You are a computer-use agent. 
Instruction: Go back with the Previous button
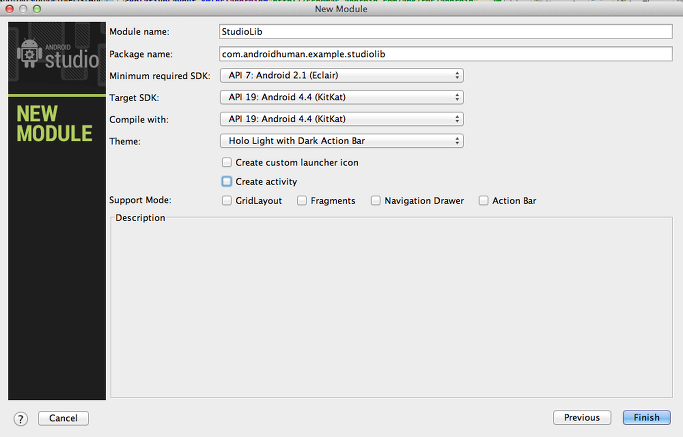[x=582, y=418]
